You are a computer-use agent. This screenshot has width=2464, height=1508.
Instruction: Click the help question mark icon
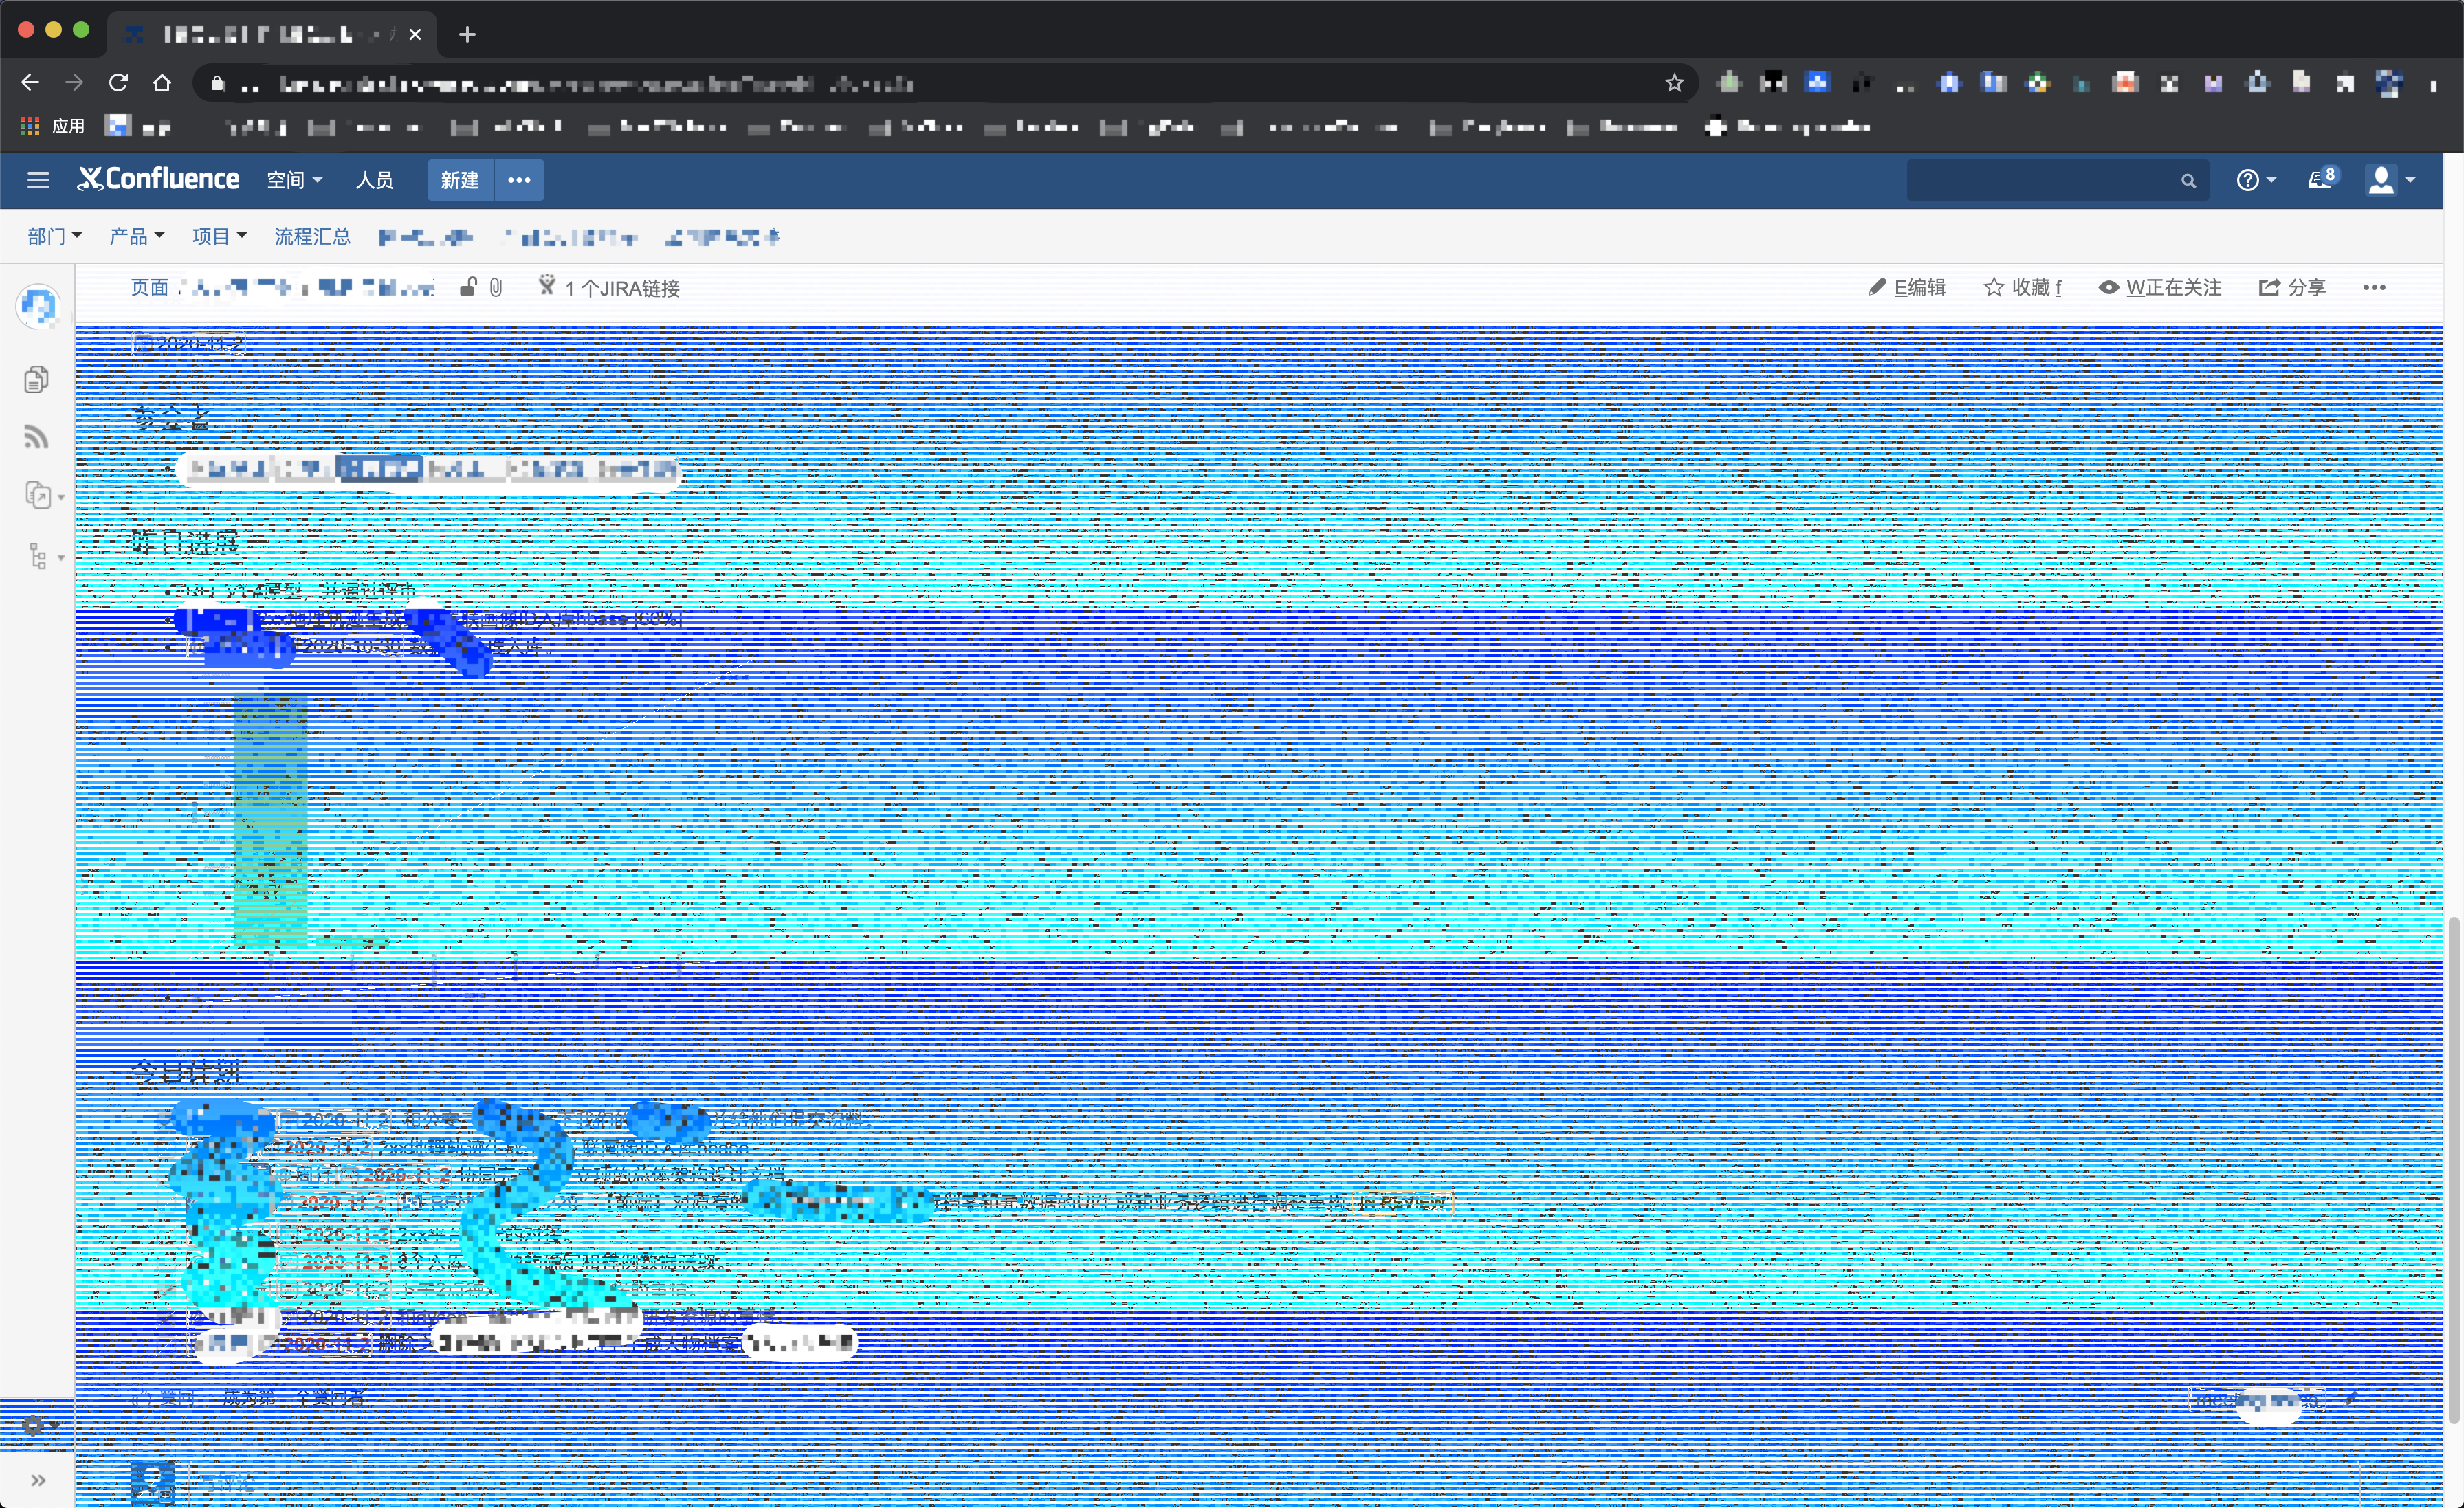(2248, 180)
